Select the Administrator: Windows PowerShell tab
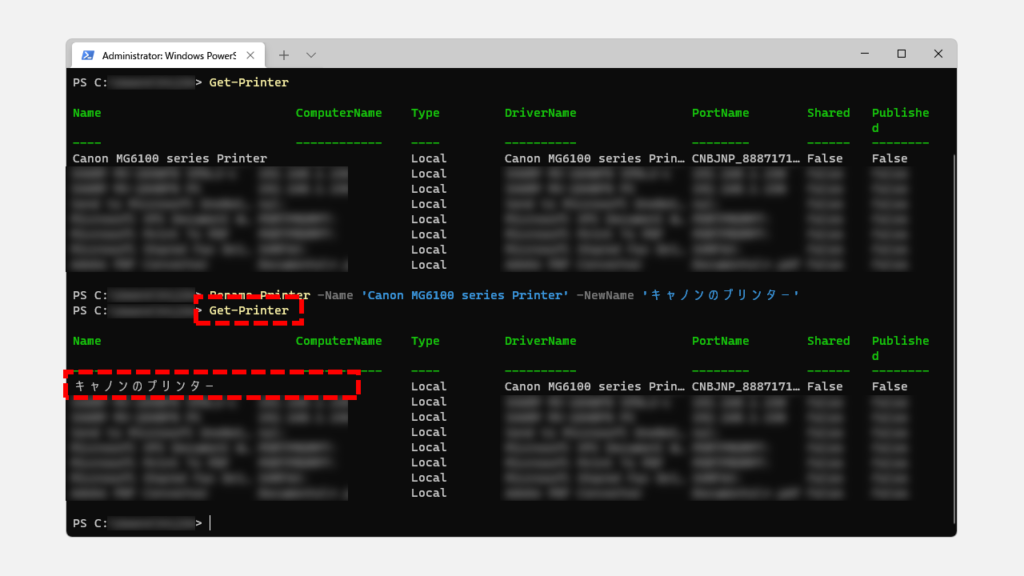This screenshot has width=1024, height=576. pos(165,55)
